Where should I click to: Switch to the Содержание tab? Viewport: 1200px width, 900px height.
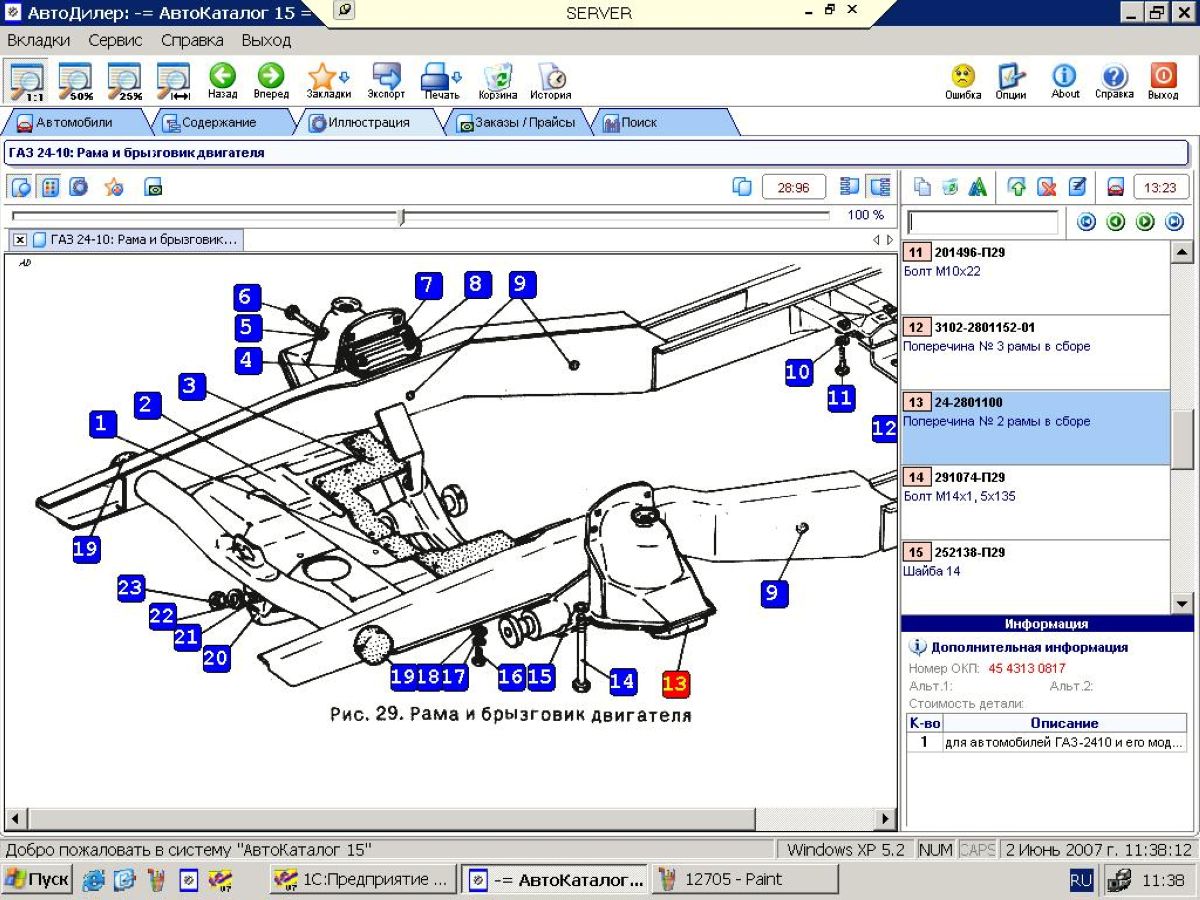click(218, 123)
